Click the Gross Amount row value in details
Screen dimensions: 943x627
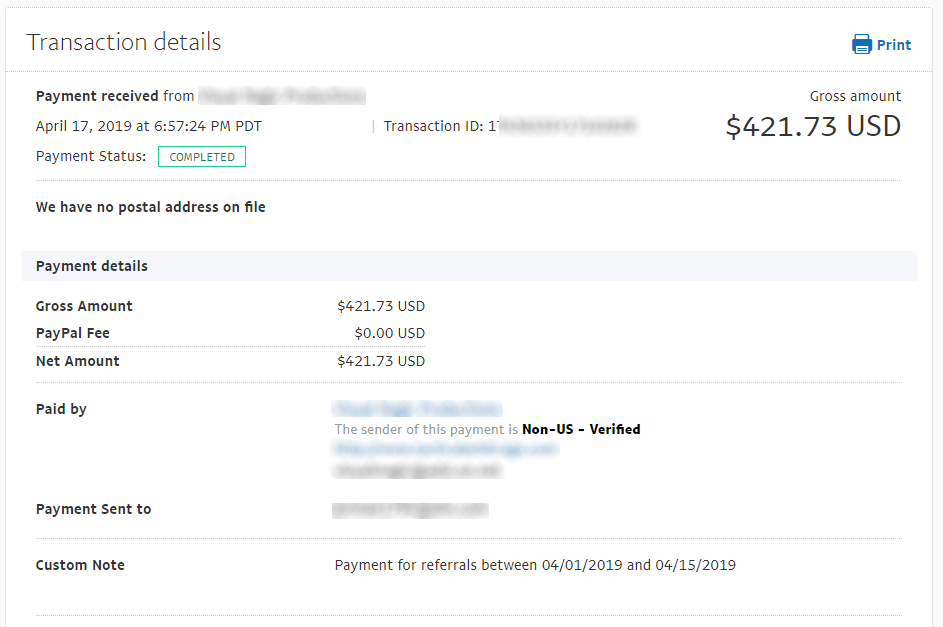coord(381,306)
